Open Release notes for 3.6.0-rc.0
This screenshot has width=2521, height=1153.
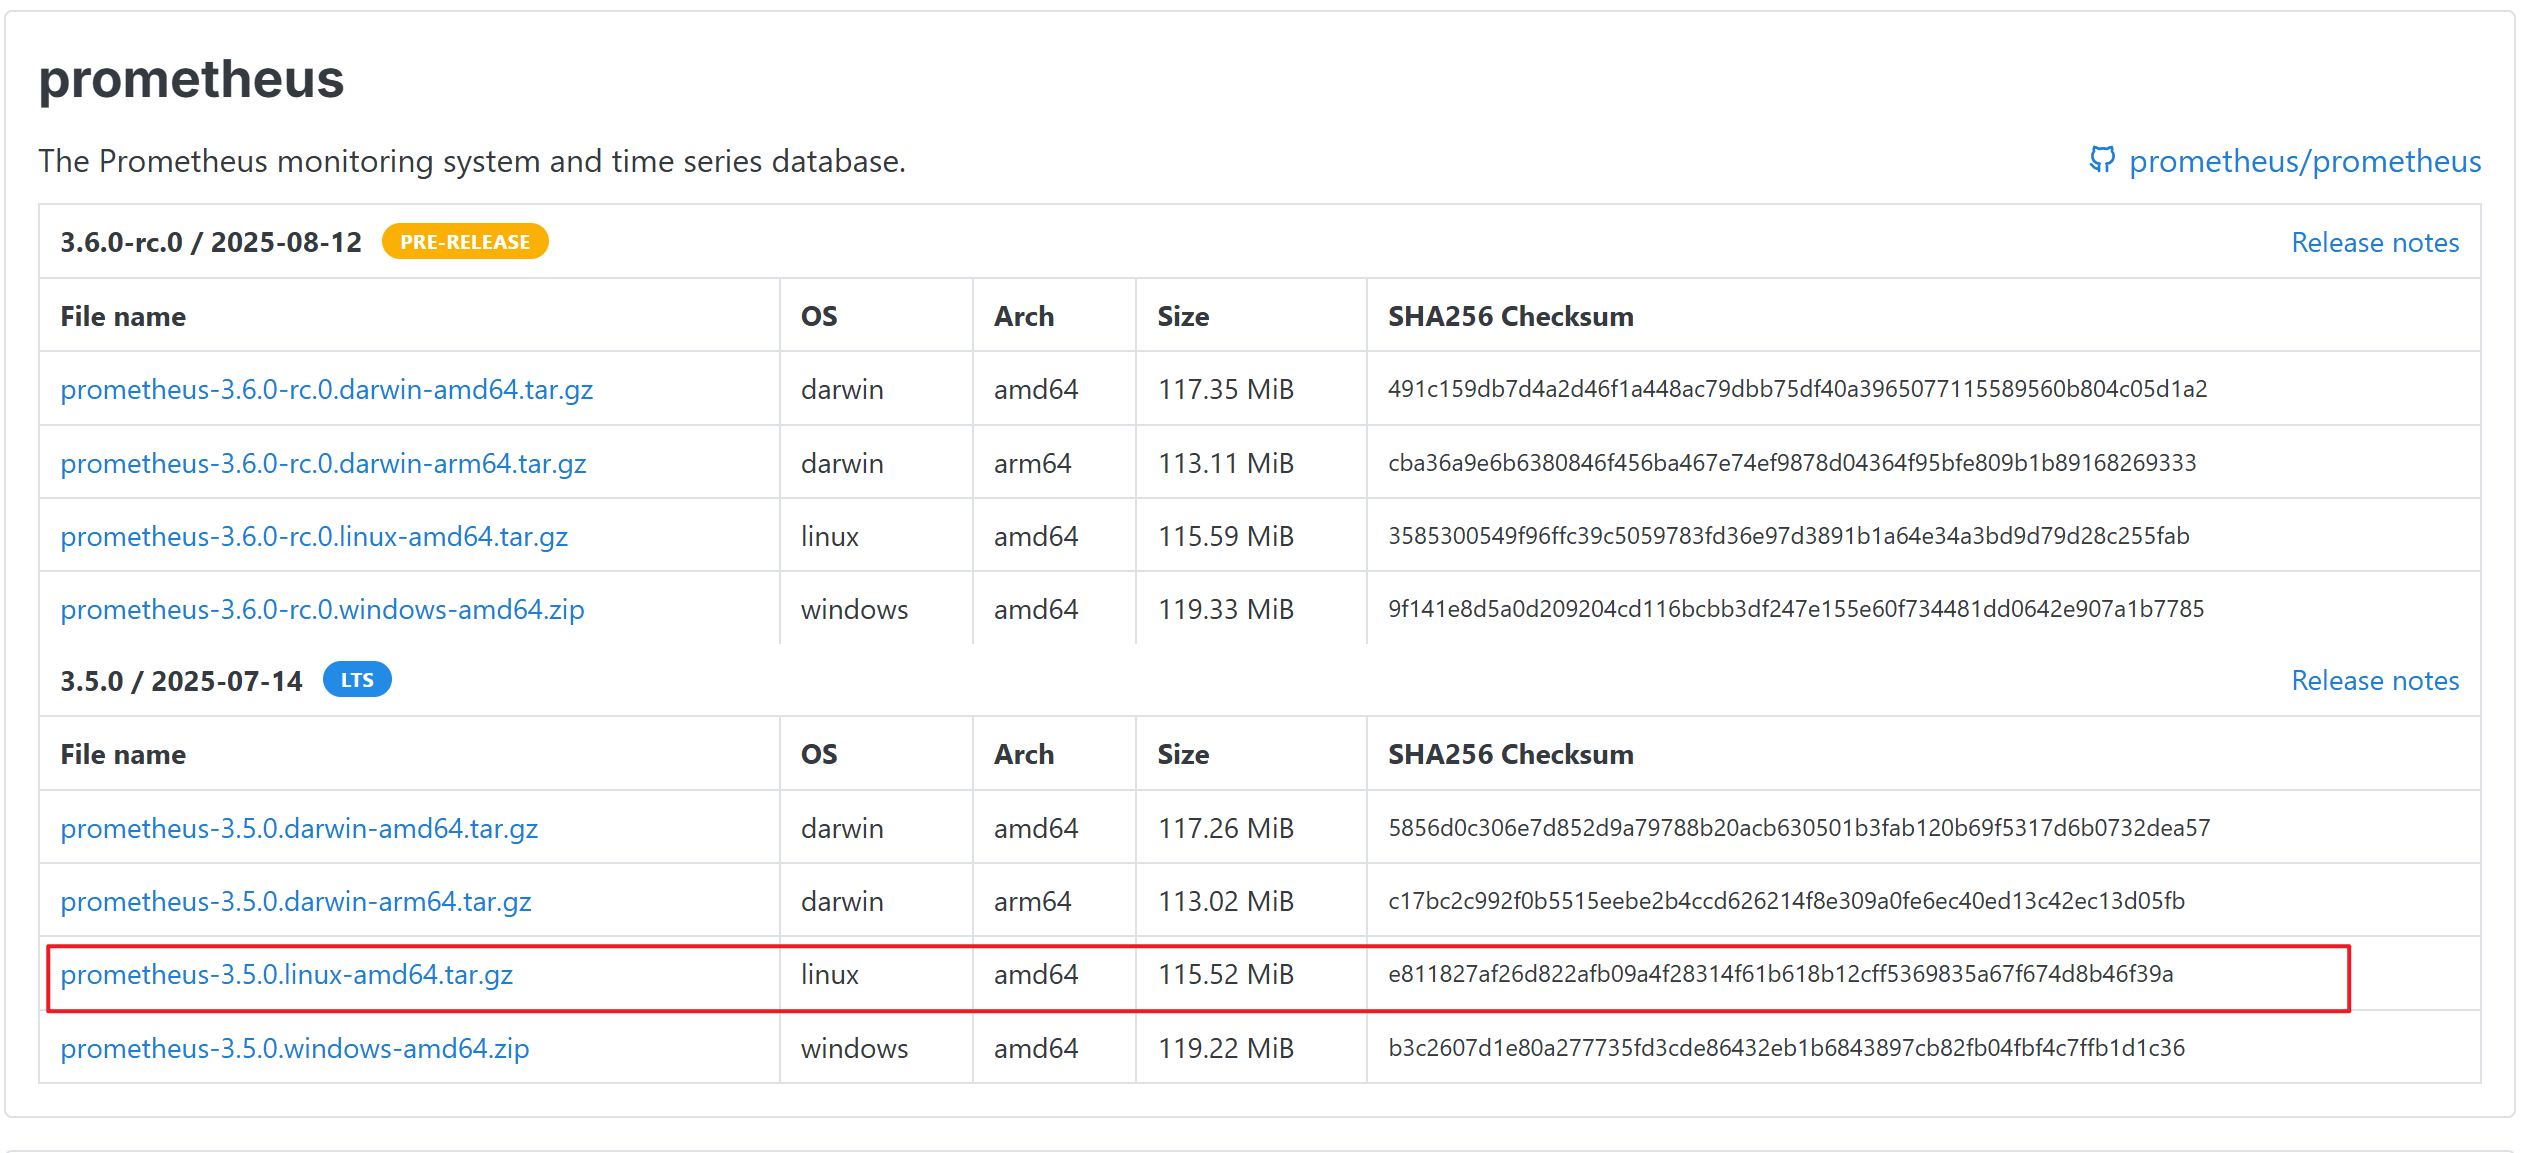tap(2375, 242)
